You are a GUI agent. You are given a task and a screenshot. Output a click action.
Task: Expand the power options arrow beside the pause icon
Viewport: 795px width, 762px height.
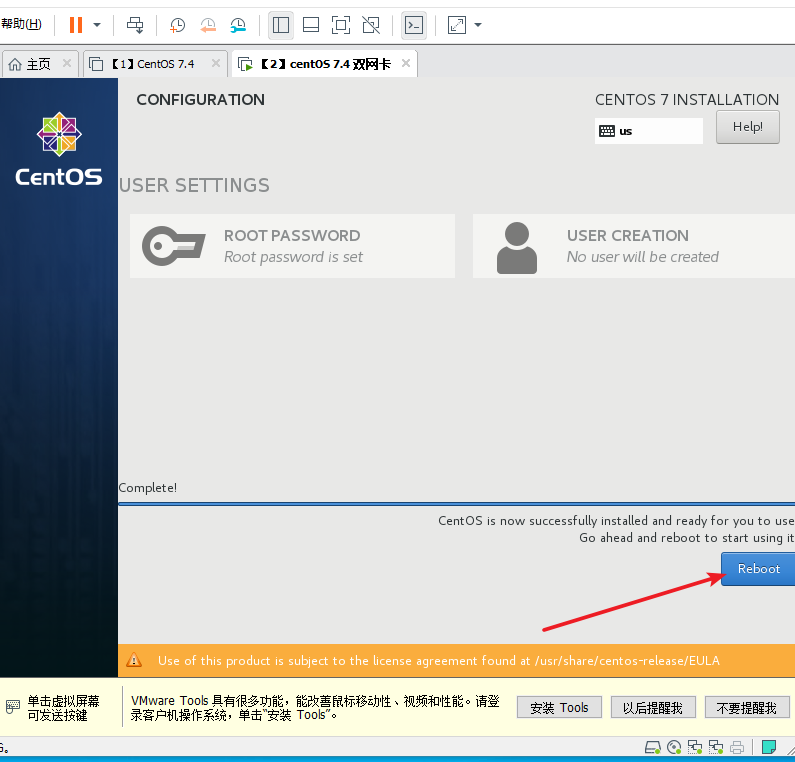tap(97, 25)
